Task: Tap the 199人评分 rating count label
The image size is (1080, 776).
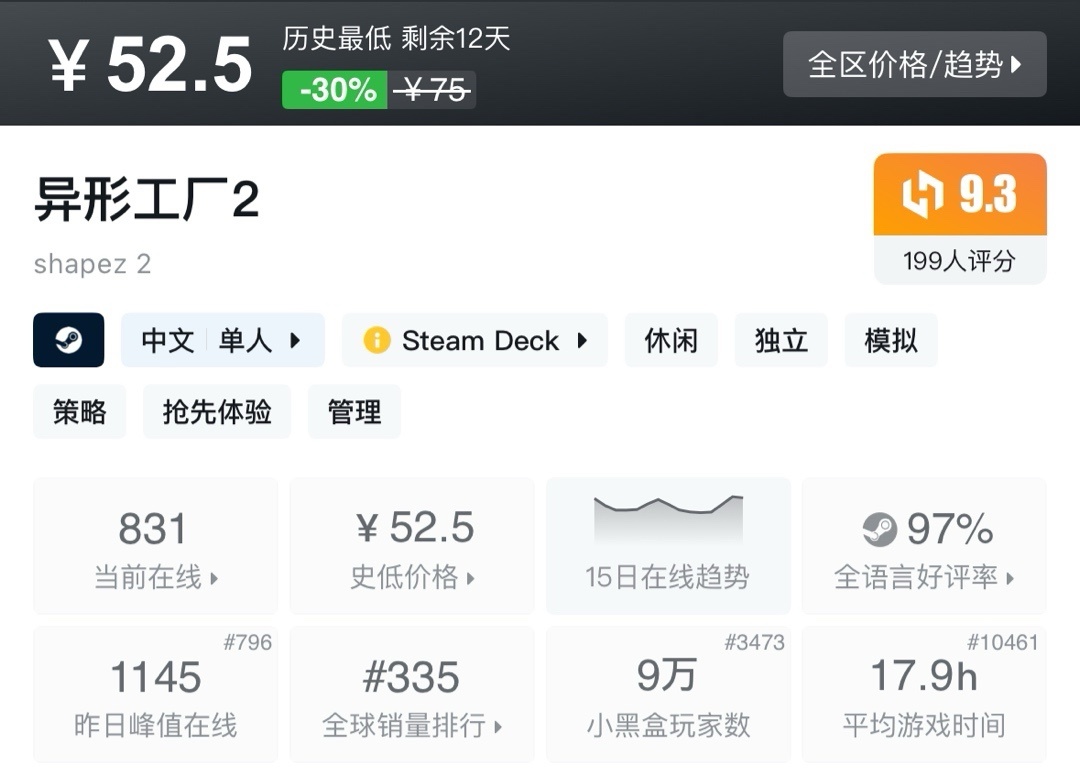Action: pos(959,261)
